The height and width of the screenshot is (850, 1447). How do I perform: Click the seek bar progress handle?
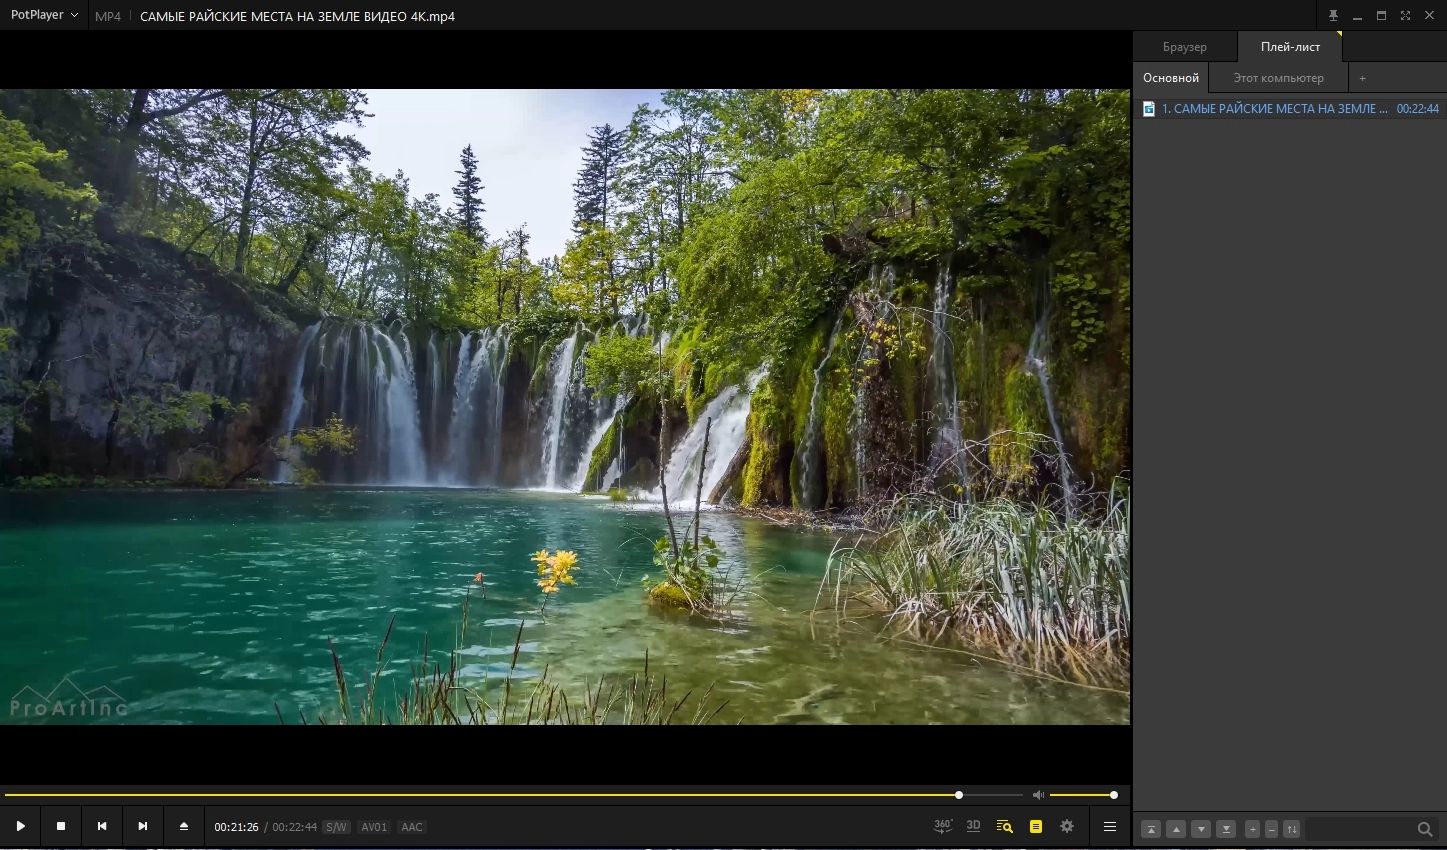[959, 795]
